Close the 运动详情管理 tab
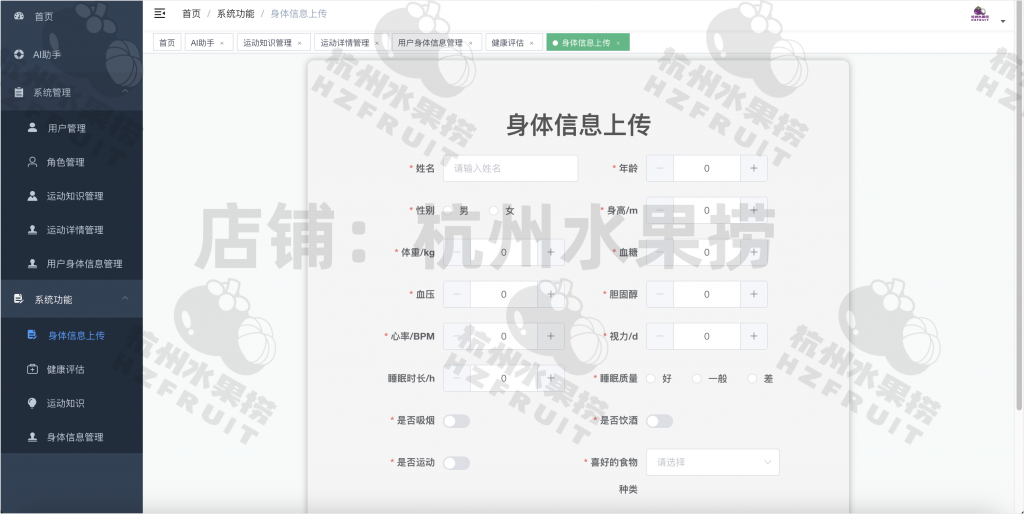The height and width of the screenshot is (514, 1024). (377, 43)
